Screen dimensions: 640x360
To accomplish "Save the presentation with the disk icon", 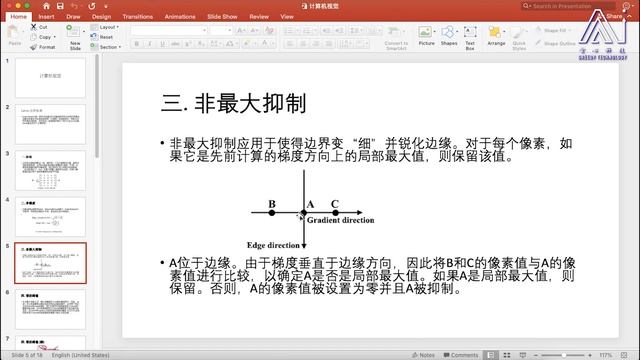I will pyautogui.click(x=60, y=6).
